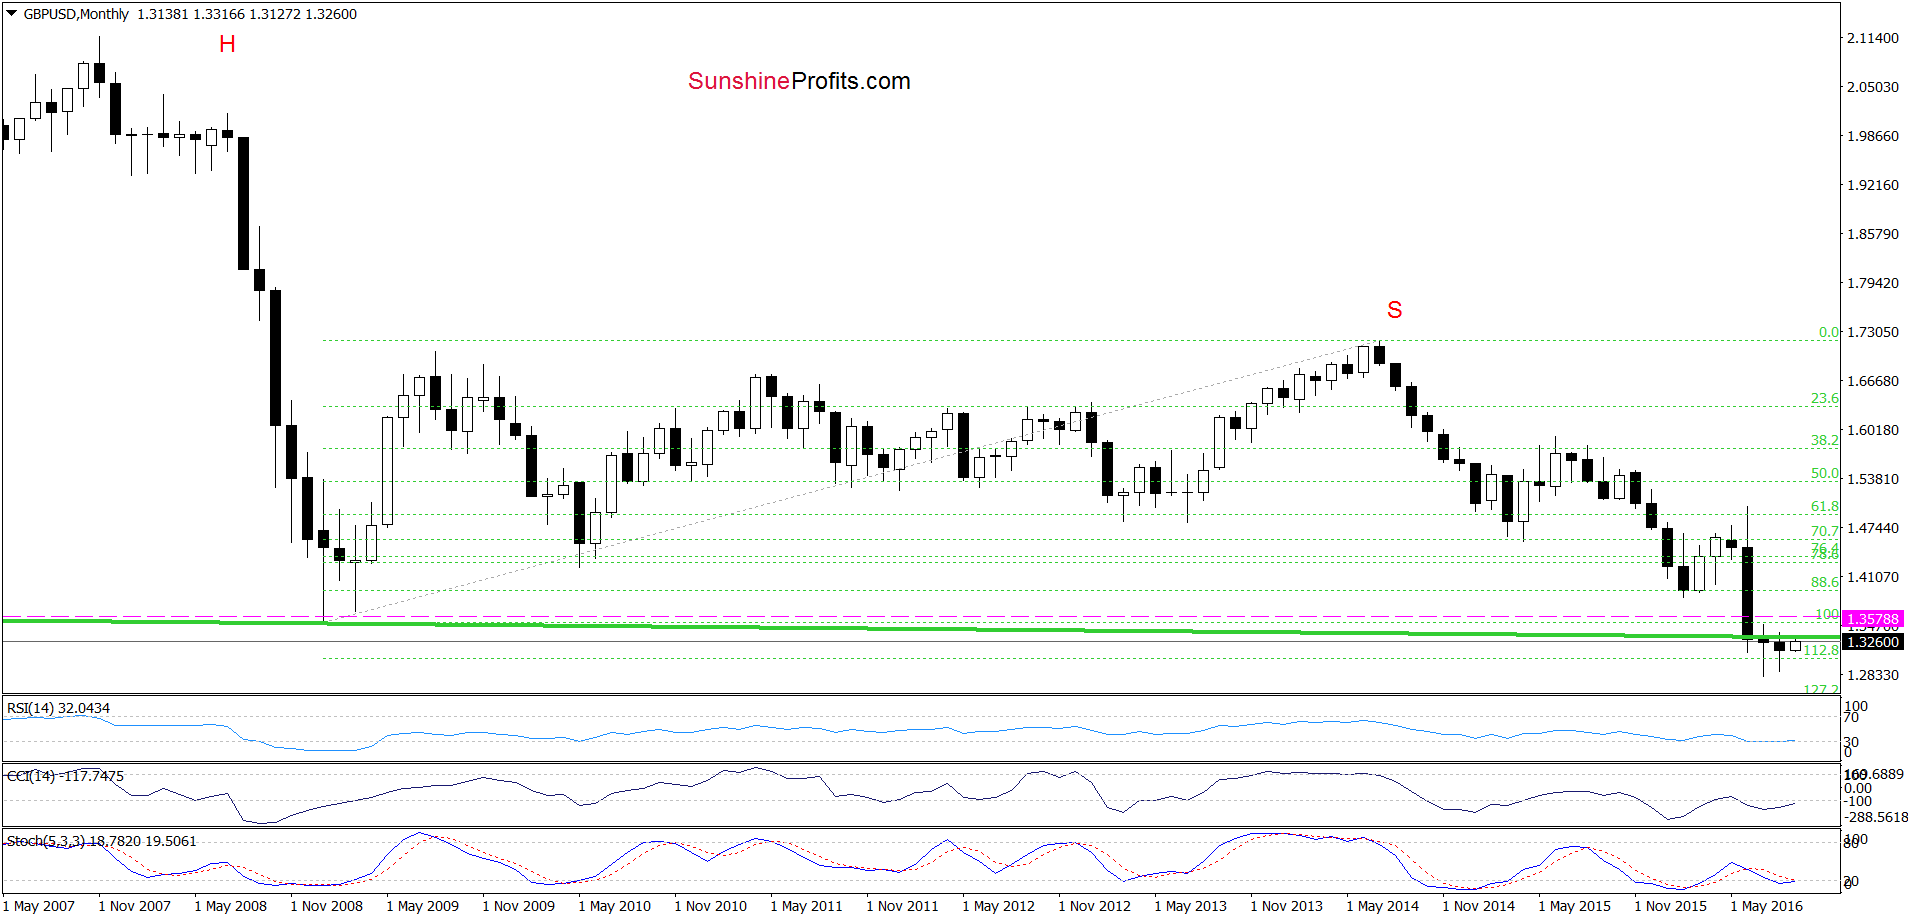
Task: Select the 1 May 2016 date label
Action: click(1767, 906)
